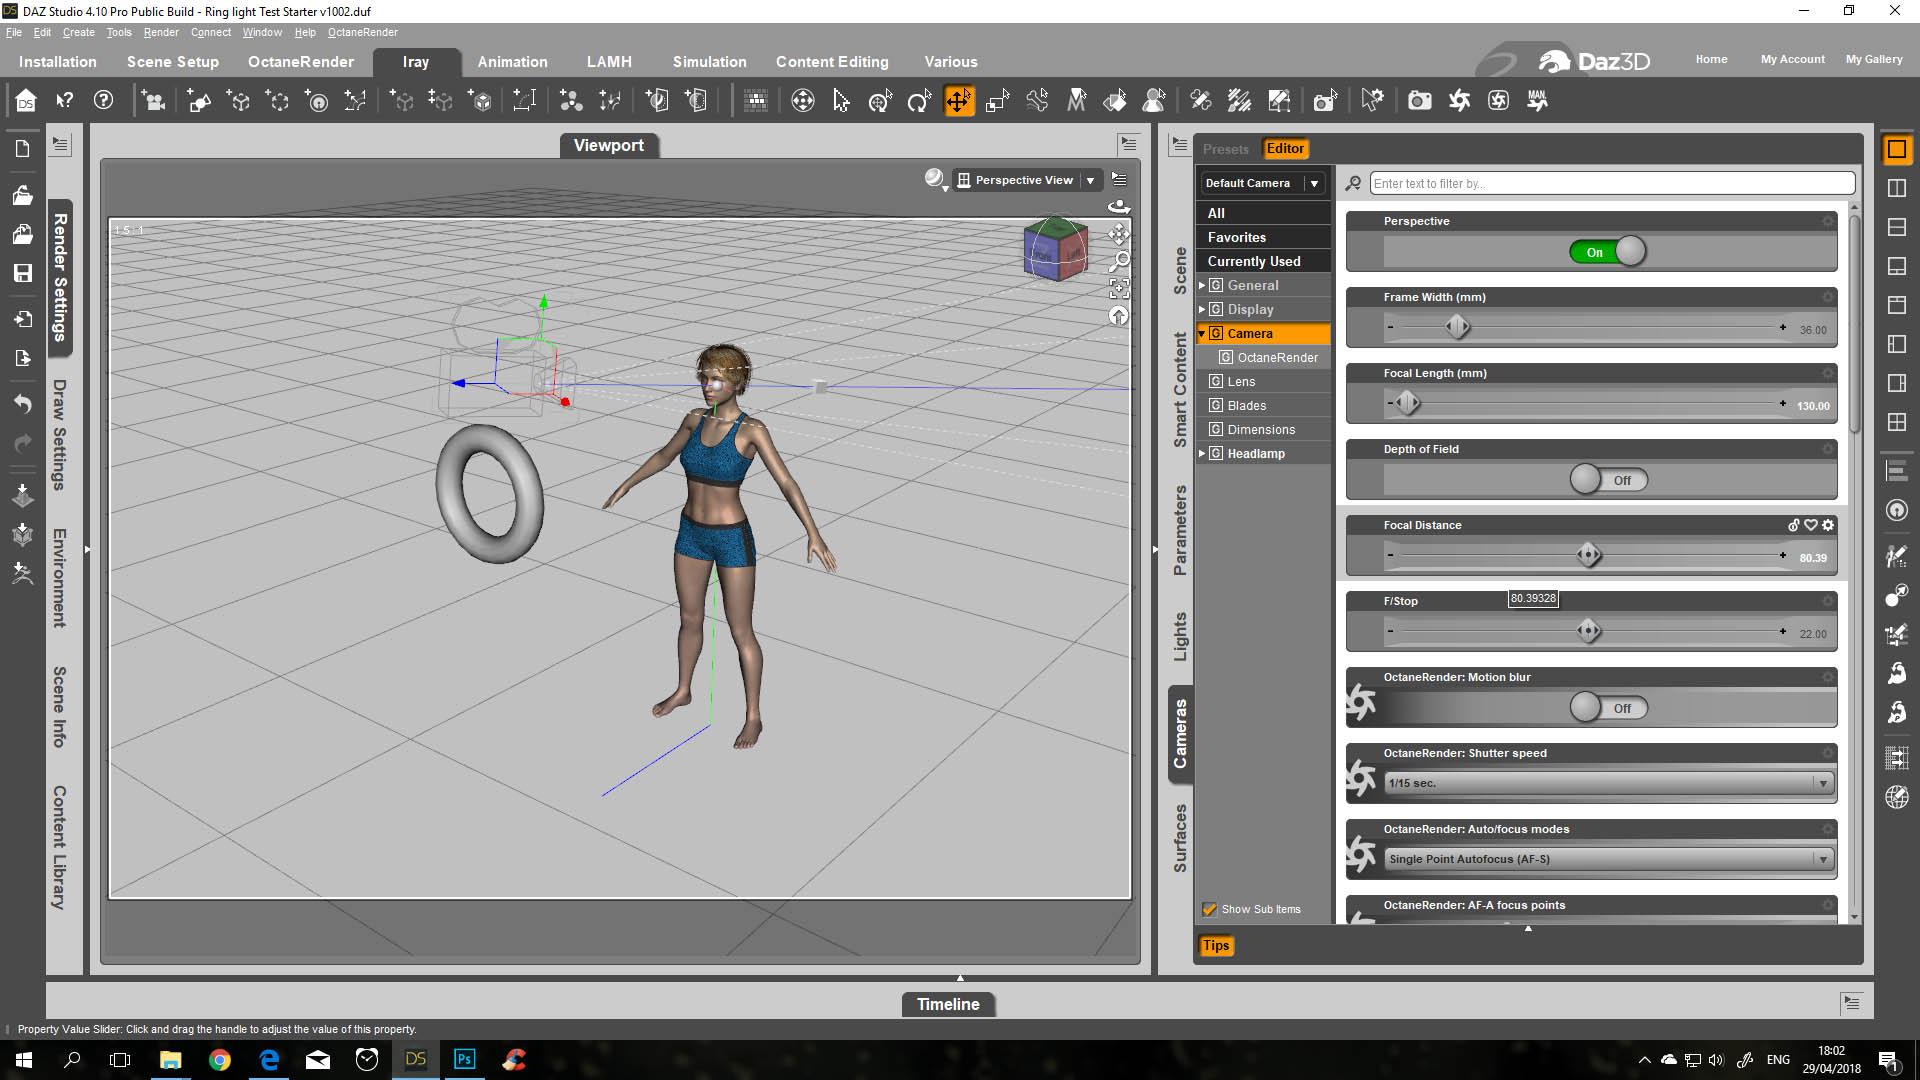Open the Shutter speed dropdown
The height and width of the screenshot is (1080, 1920).
pyautogui.click(x=1608, y=783)
